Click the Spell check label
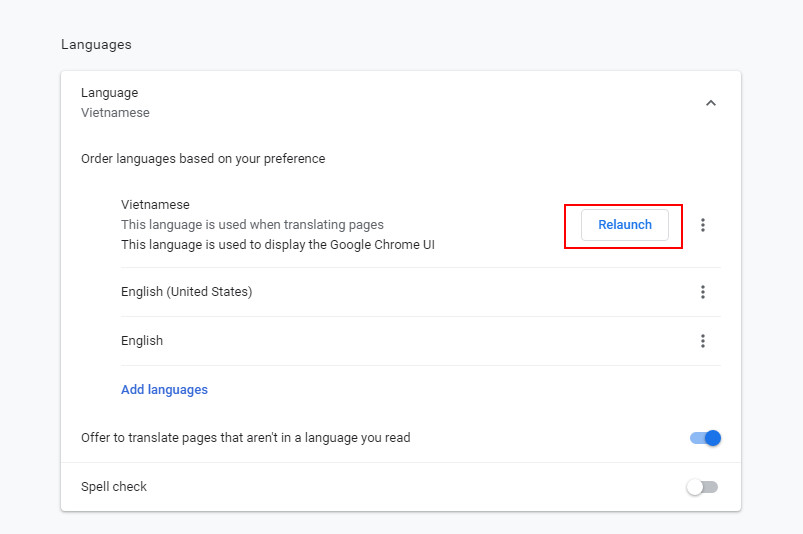 114,487
